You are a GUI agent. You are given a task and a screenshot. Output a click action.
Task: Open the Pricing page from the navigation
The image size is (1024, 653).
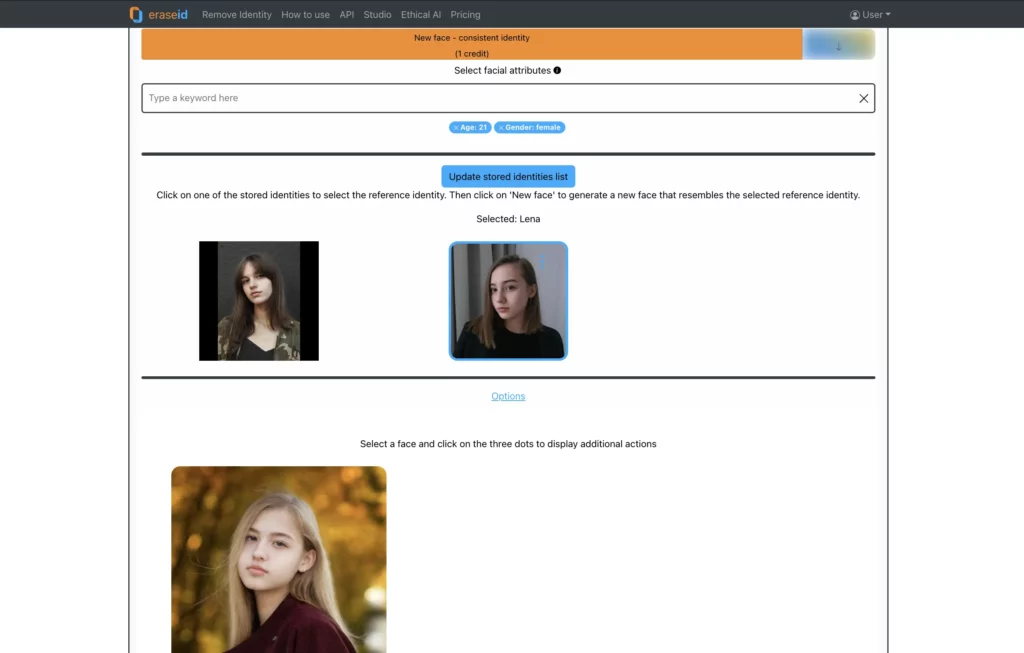(x=465, y=14)
